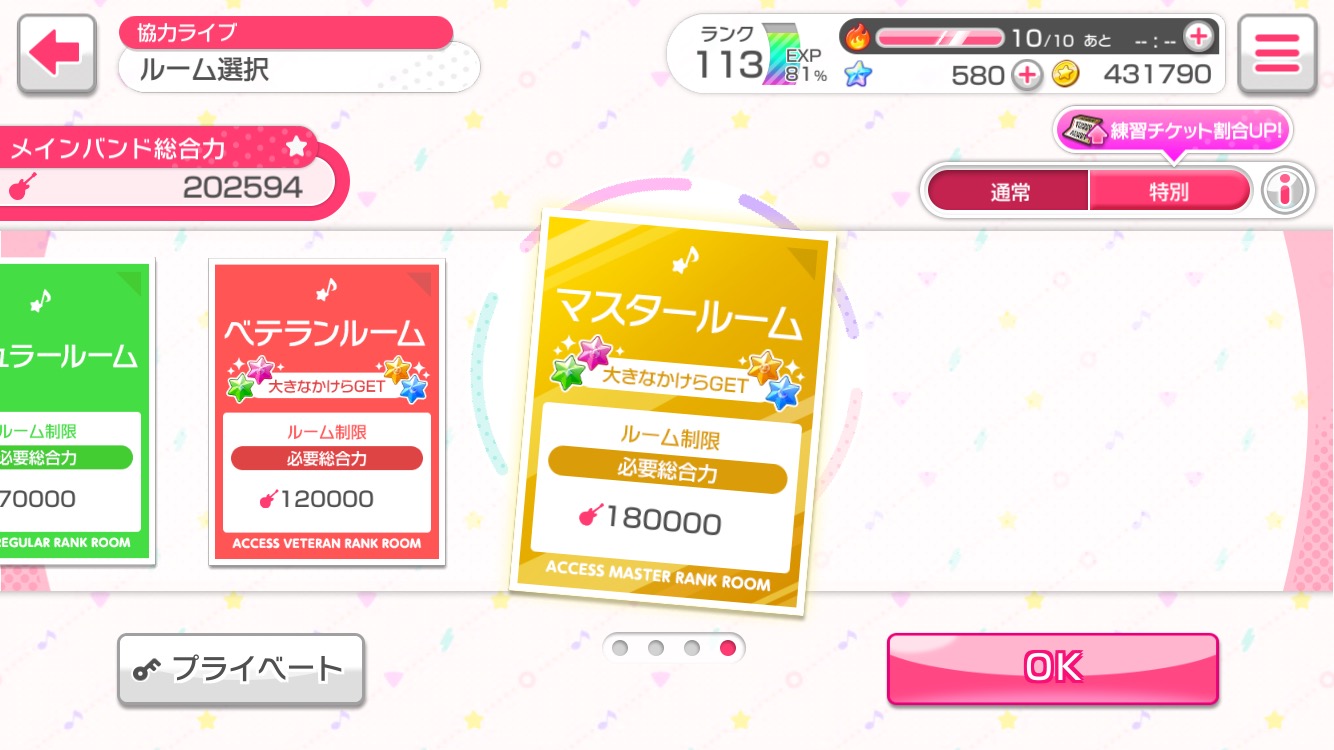This screenshot has width=1334, height=750.
Task: Tap the pink stamina gauge bar
Action: coord(939,38)
